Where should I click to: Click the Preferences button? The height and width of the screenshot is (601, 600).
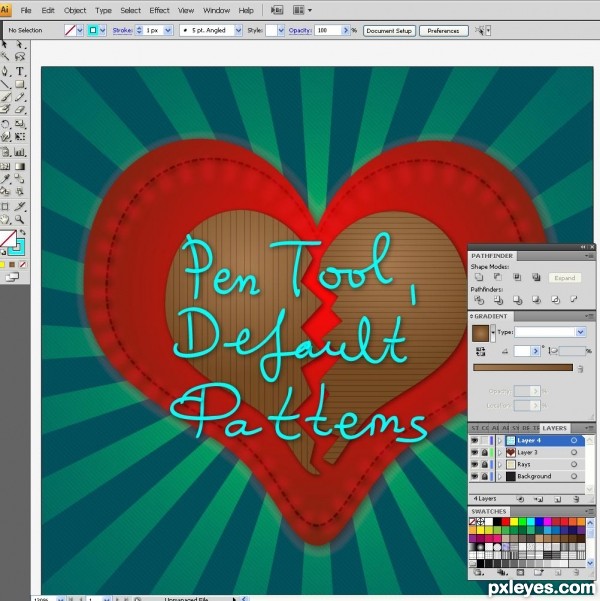[443, 31]
